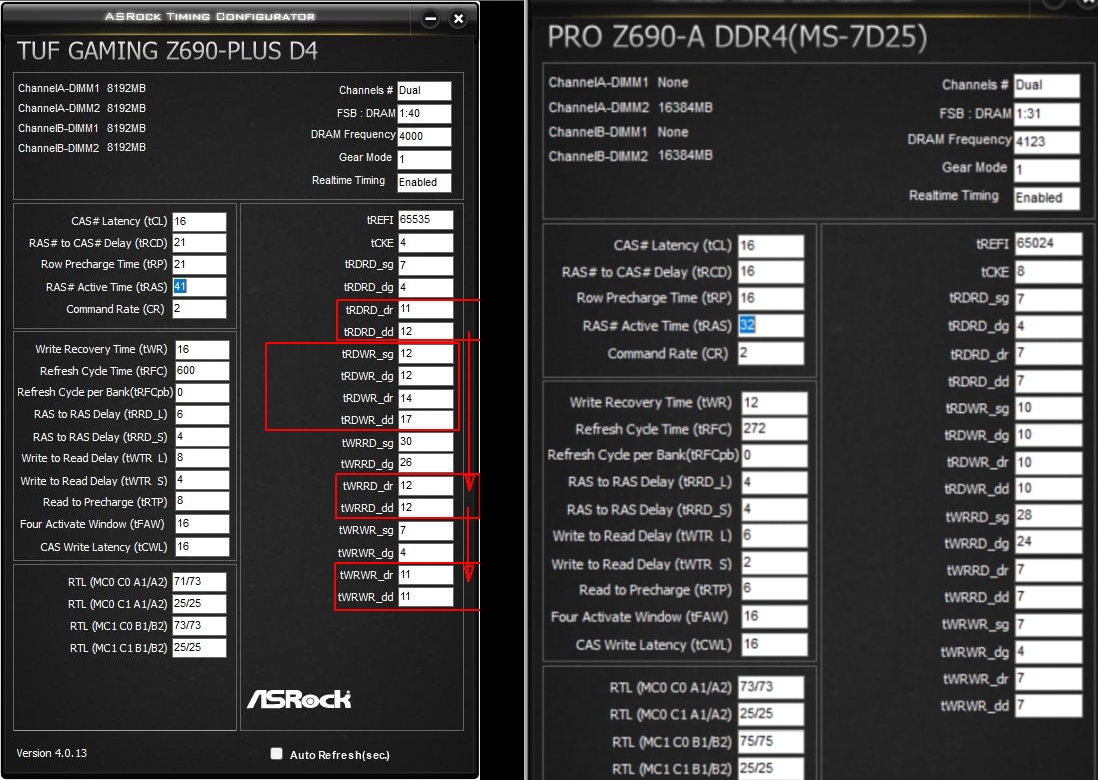Select tRAS field showing 32 in PRO Z690-A
Image resolution: width=1098 pixels, height=780 pixels.
(x=771, y=326)
